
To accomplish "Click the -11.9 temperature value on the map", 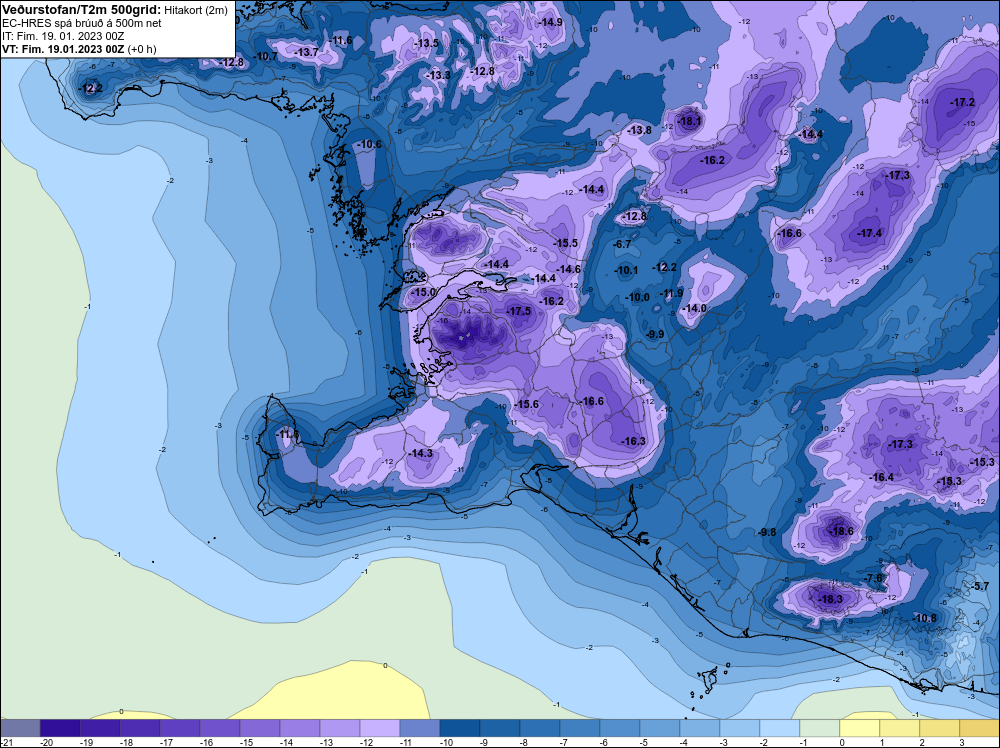I will (x=672, y=293).
